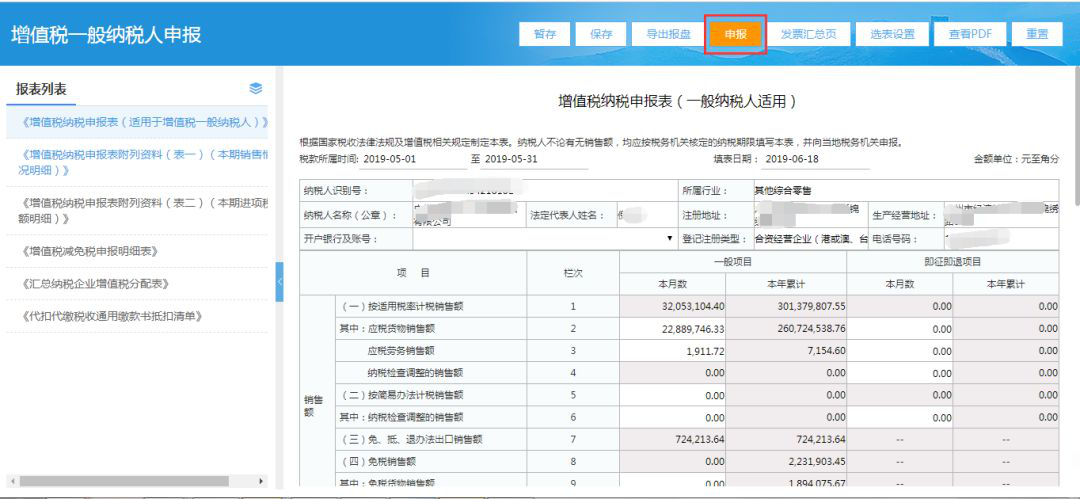Click the sidebar scrollbar's left arrow
Screen dimensions: 1080x499
[x=11, y=480]
